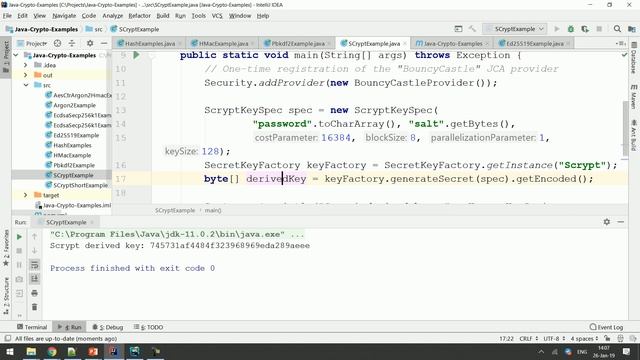Open Ant Build side tool window
This screenshot has height=360, width=640.
[x=634, y=135]
